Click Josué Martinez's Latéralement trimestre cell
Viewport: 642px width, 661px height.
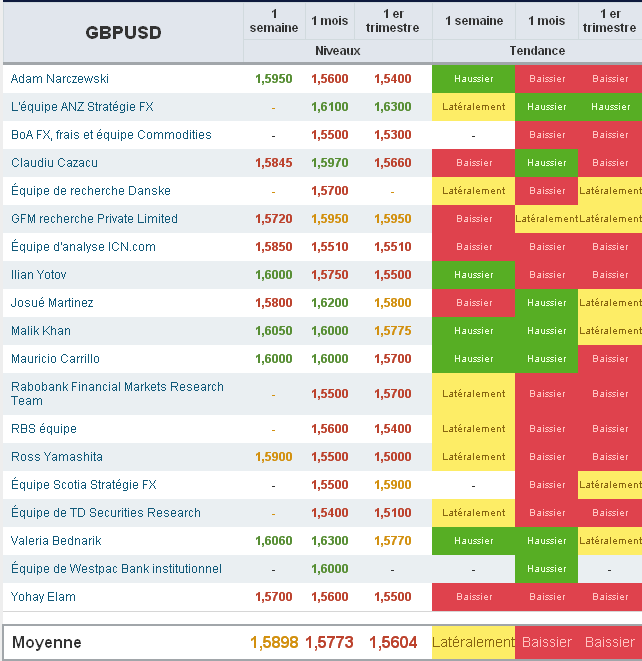click(x=610, y=303)
